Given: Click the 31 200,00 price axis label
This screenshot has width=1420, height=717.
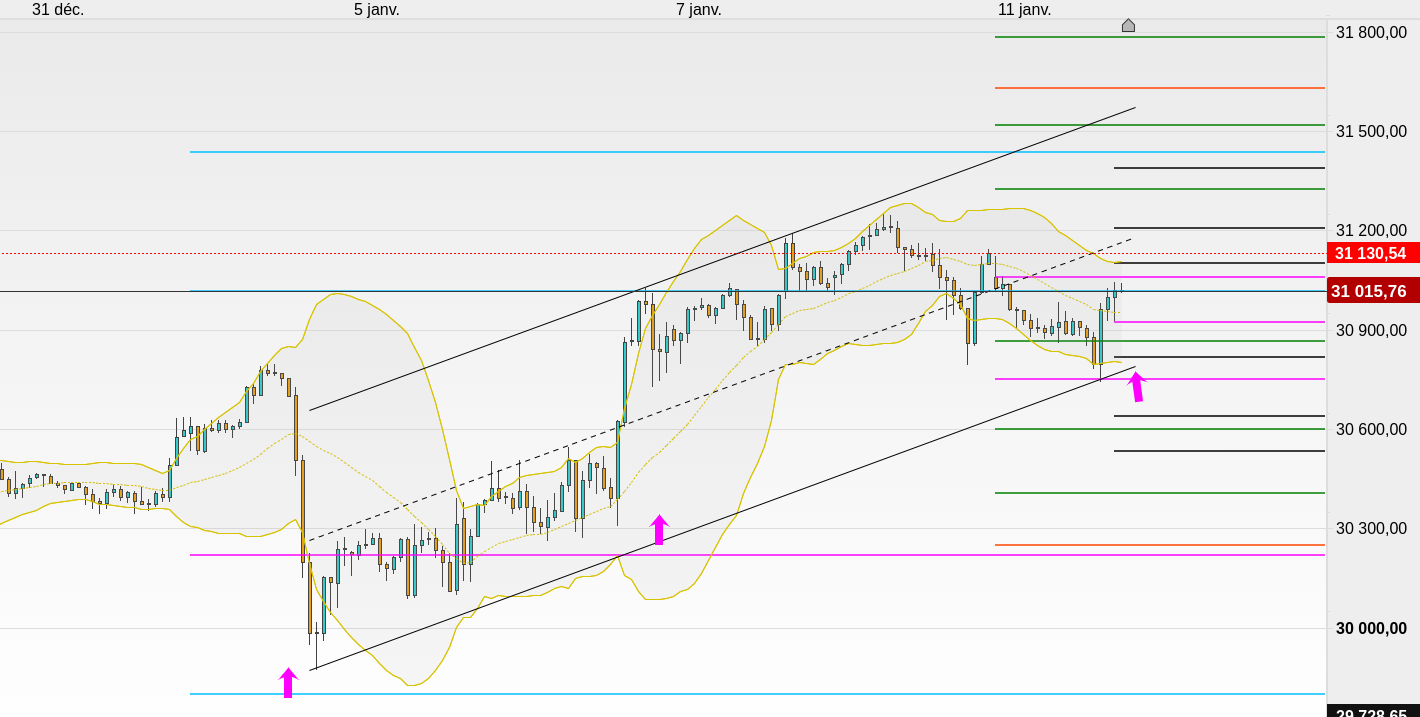Looking at the screenshot, I should 1371,231.
